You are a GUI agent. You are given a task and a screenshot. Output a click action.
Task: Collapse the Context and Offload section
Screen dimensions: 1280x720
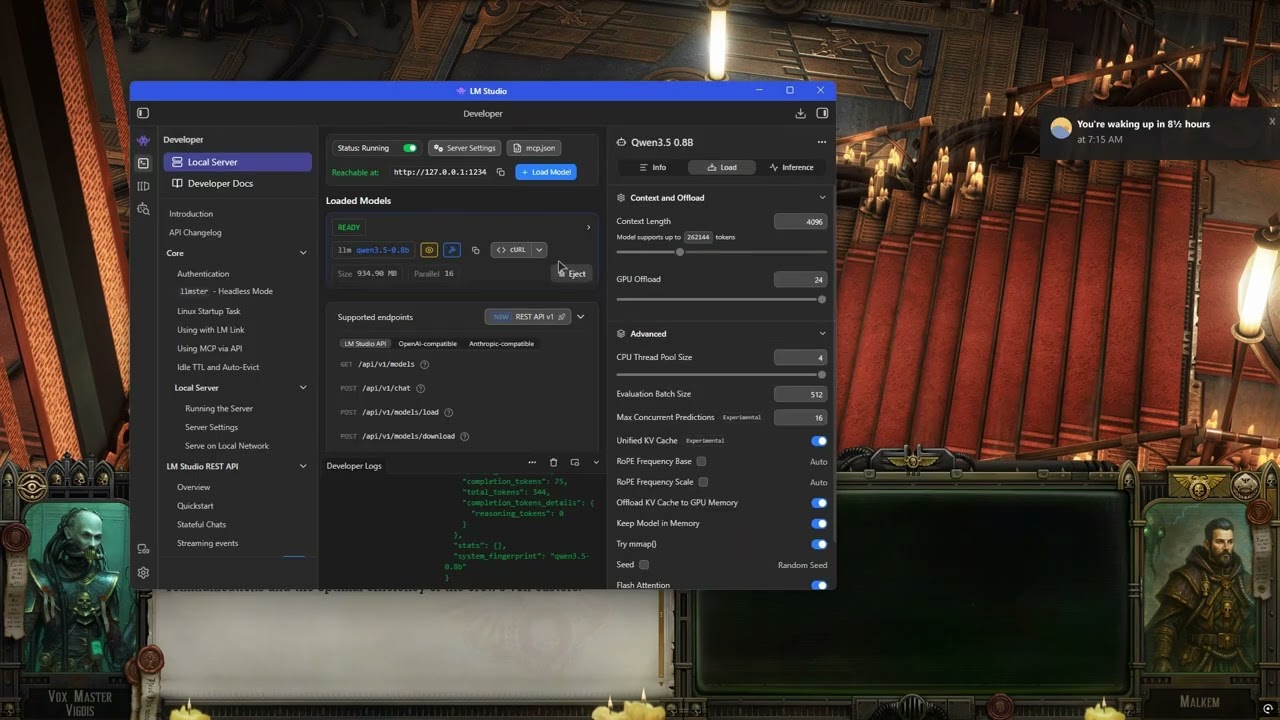pyautogui.click(x=822, y=198)
